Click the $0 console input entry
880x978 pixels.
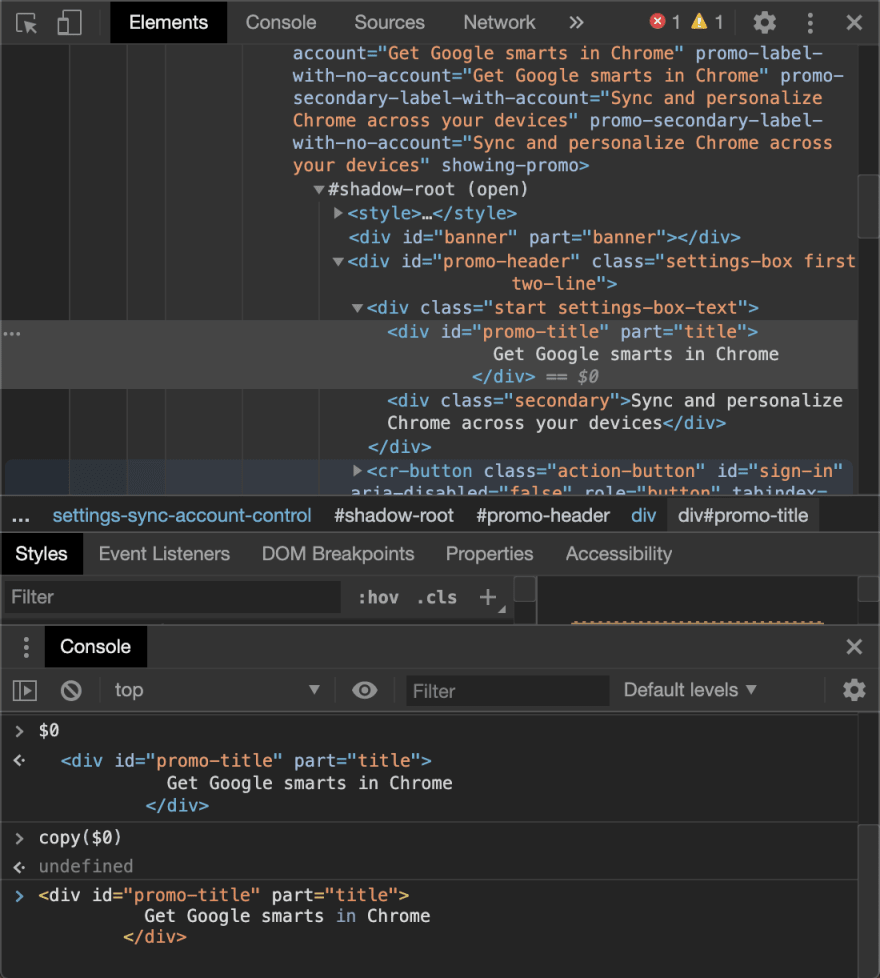(49, 730)
